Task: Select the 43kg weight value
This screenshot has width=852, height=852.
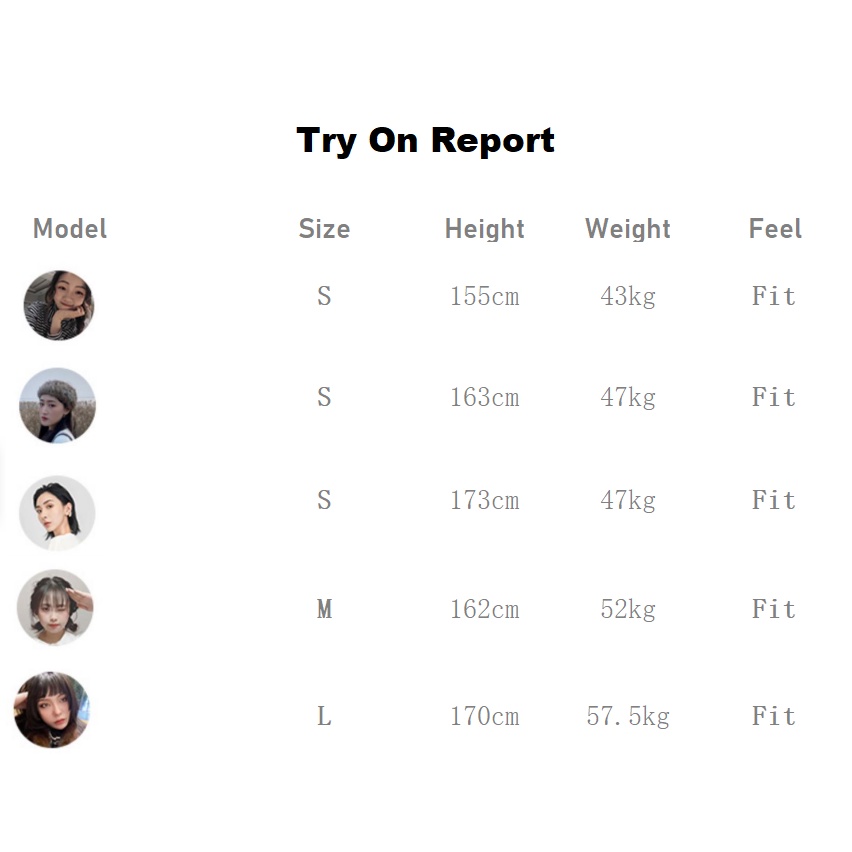Action: (x=628, y=297)
